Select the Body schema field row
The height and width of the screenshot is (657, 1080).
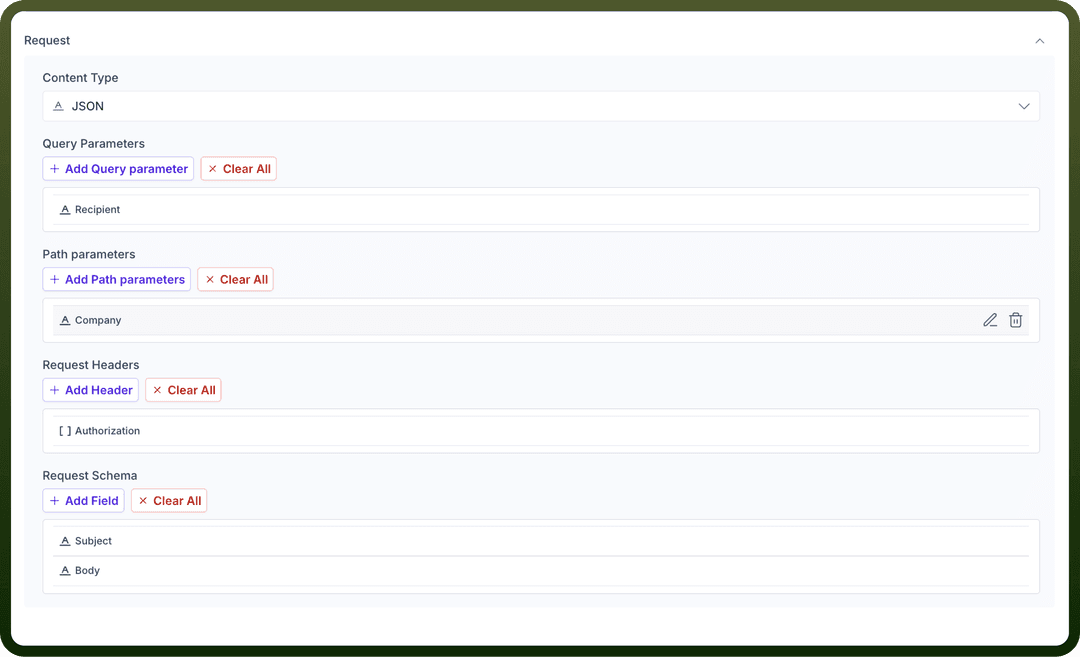click(541, 571)
